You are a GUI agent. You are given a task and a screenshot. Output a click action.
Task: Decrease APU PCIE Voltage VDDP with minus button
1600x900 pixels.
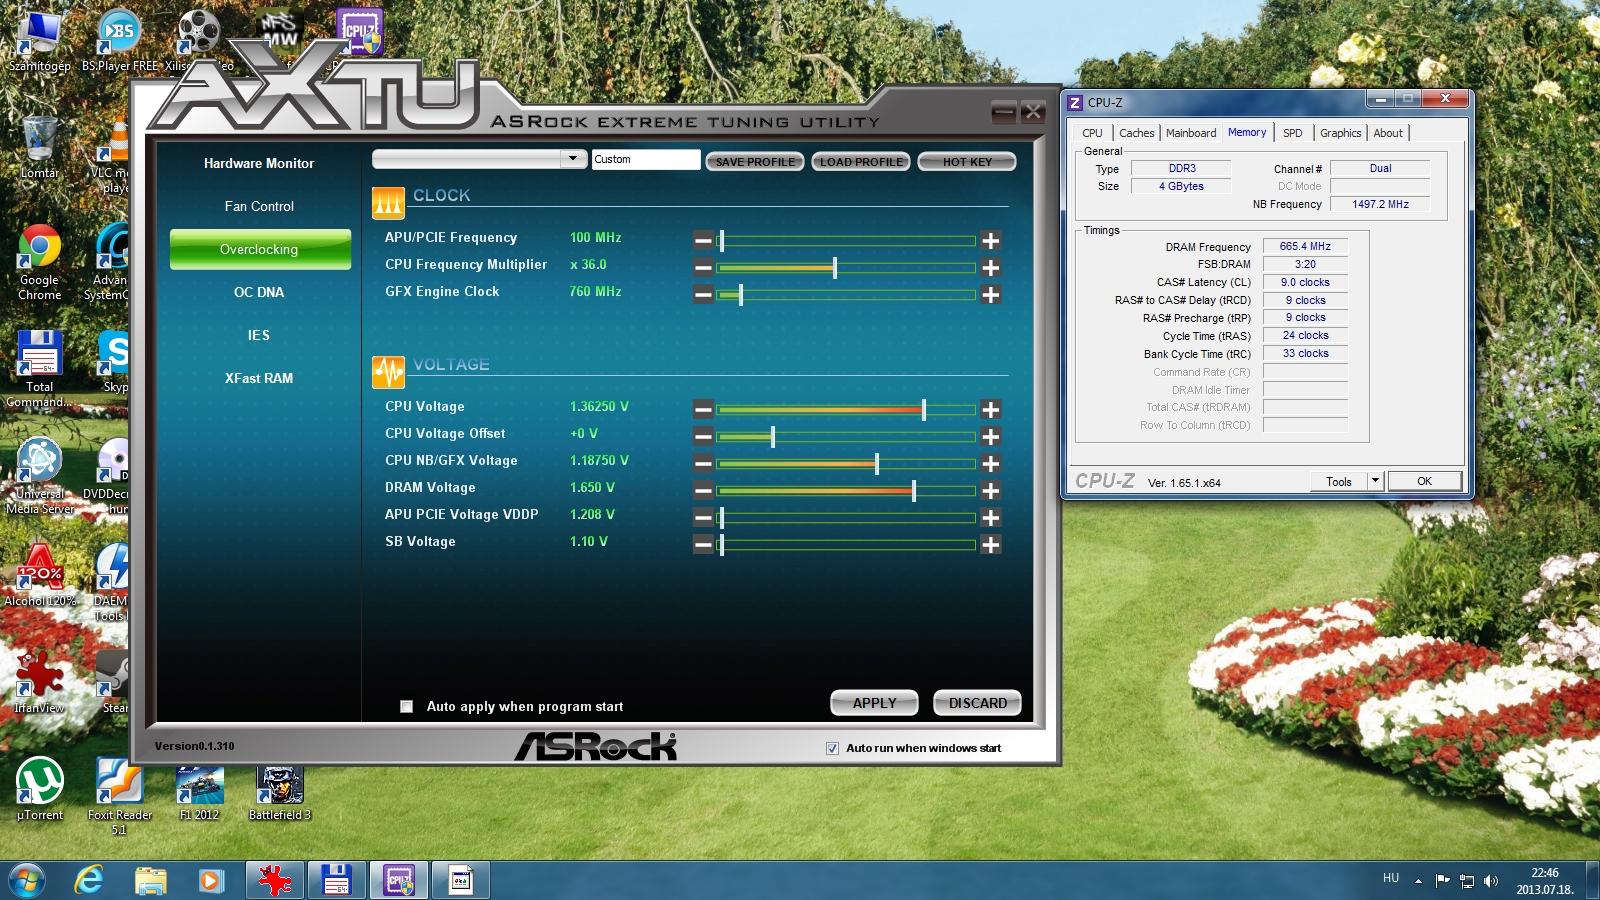[x=703, y=518]
